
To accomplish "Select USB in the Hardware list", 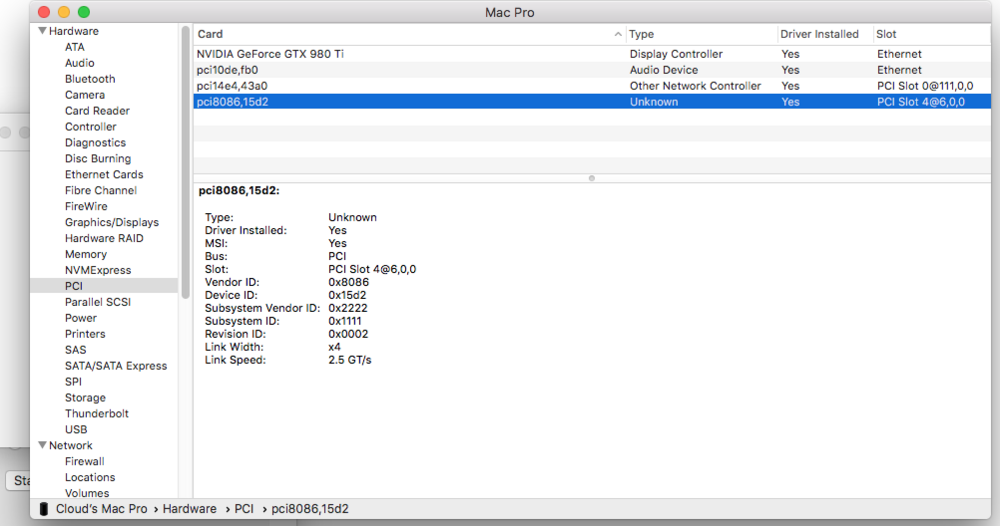I will click(x=76, y=429).
